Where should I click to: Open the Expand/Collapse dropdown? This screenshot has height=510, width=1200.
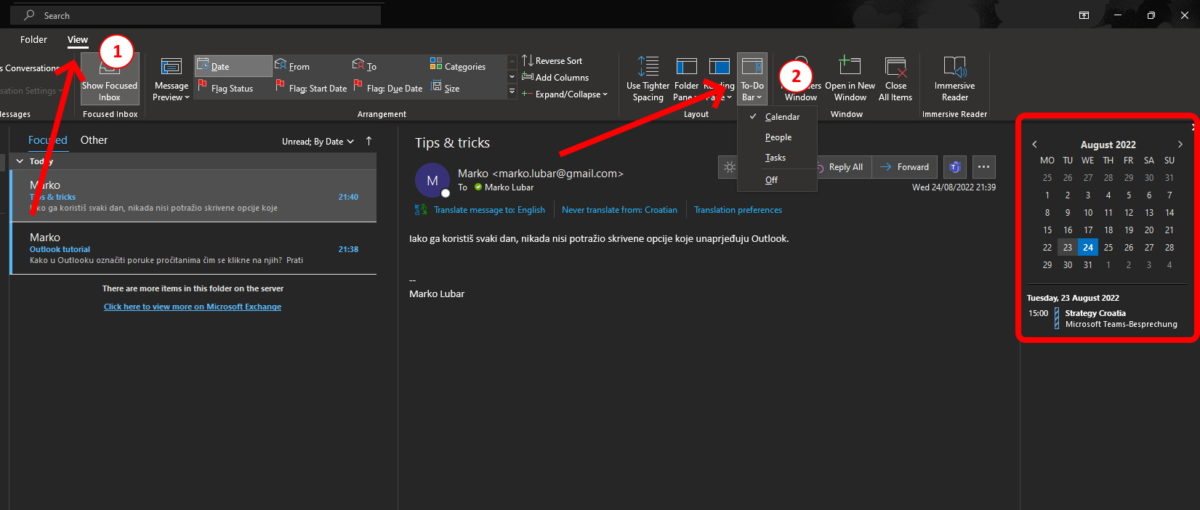(x=564, y=94)
